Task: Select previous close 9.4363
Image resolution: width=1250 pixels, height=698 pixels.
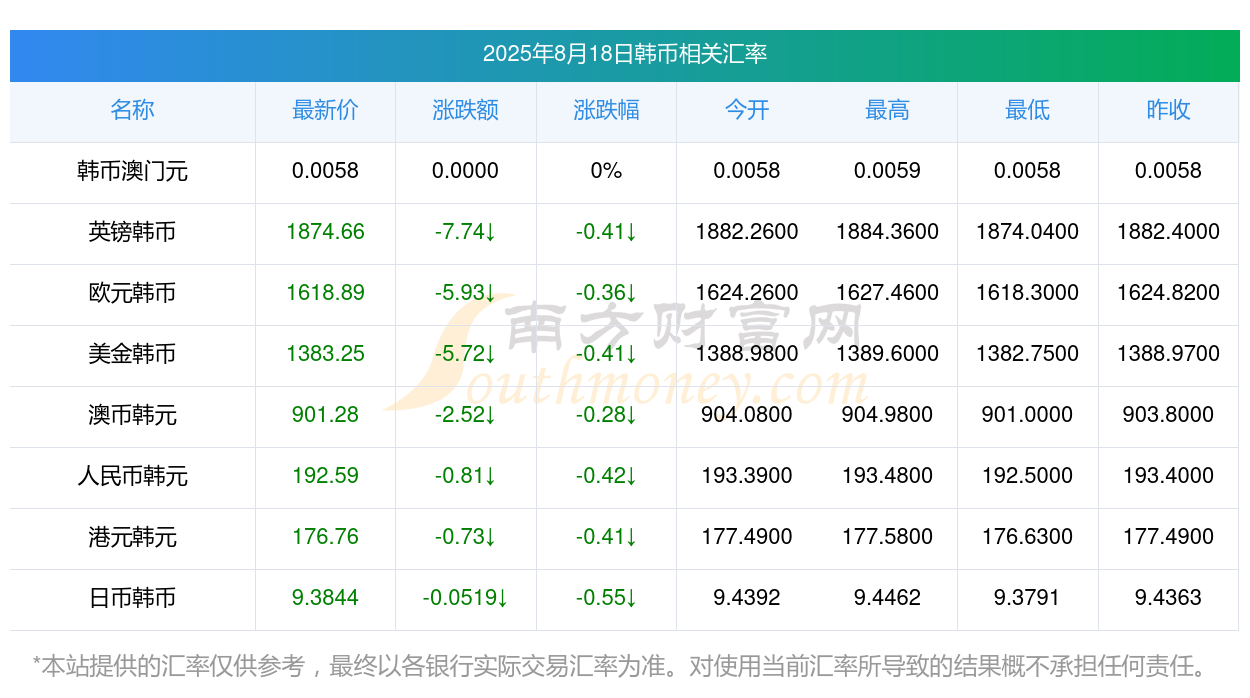Action: pos(1168,598)
